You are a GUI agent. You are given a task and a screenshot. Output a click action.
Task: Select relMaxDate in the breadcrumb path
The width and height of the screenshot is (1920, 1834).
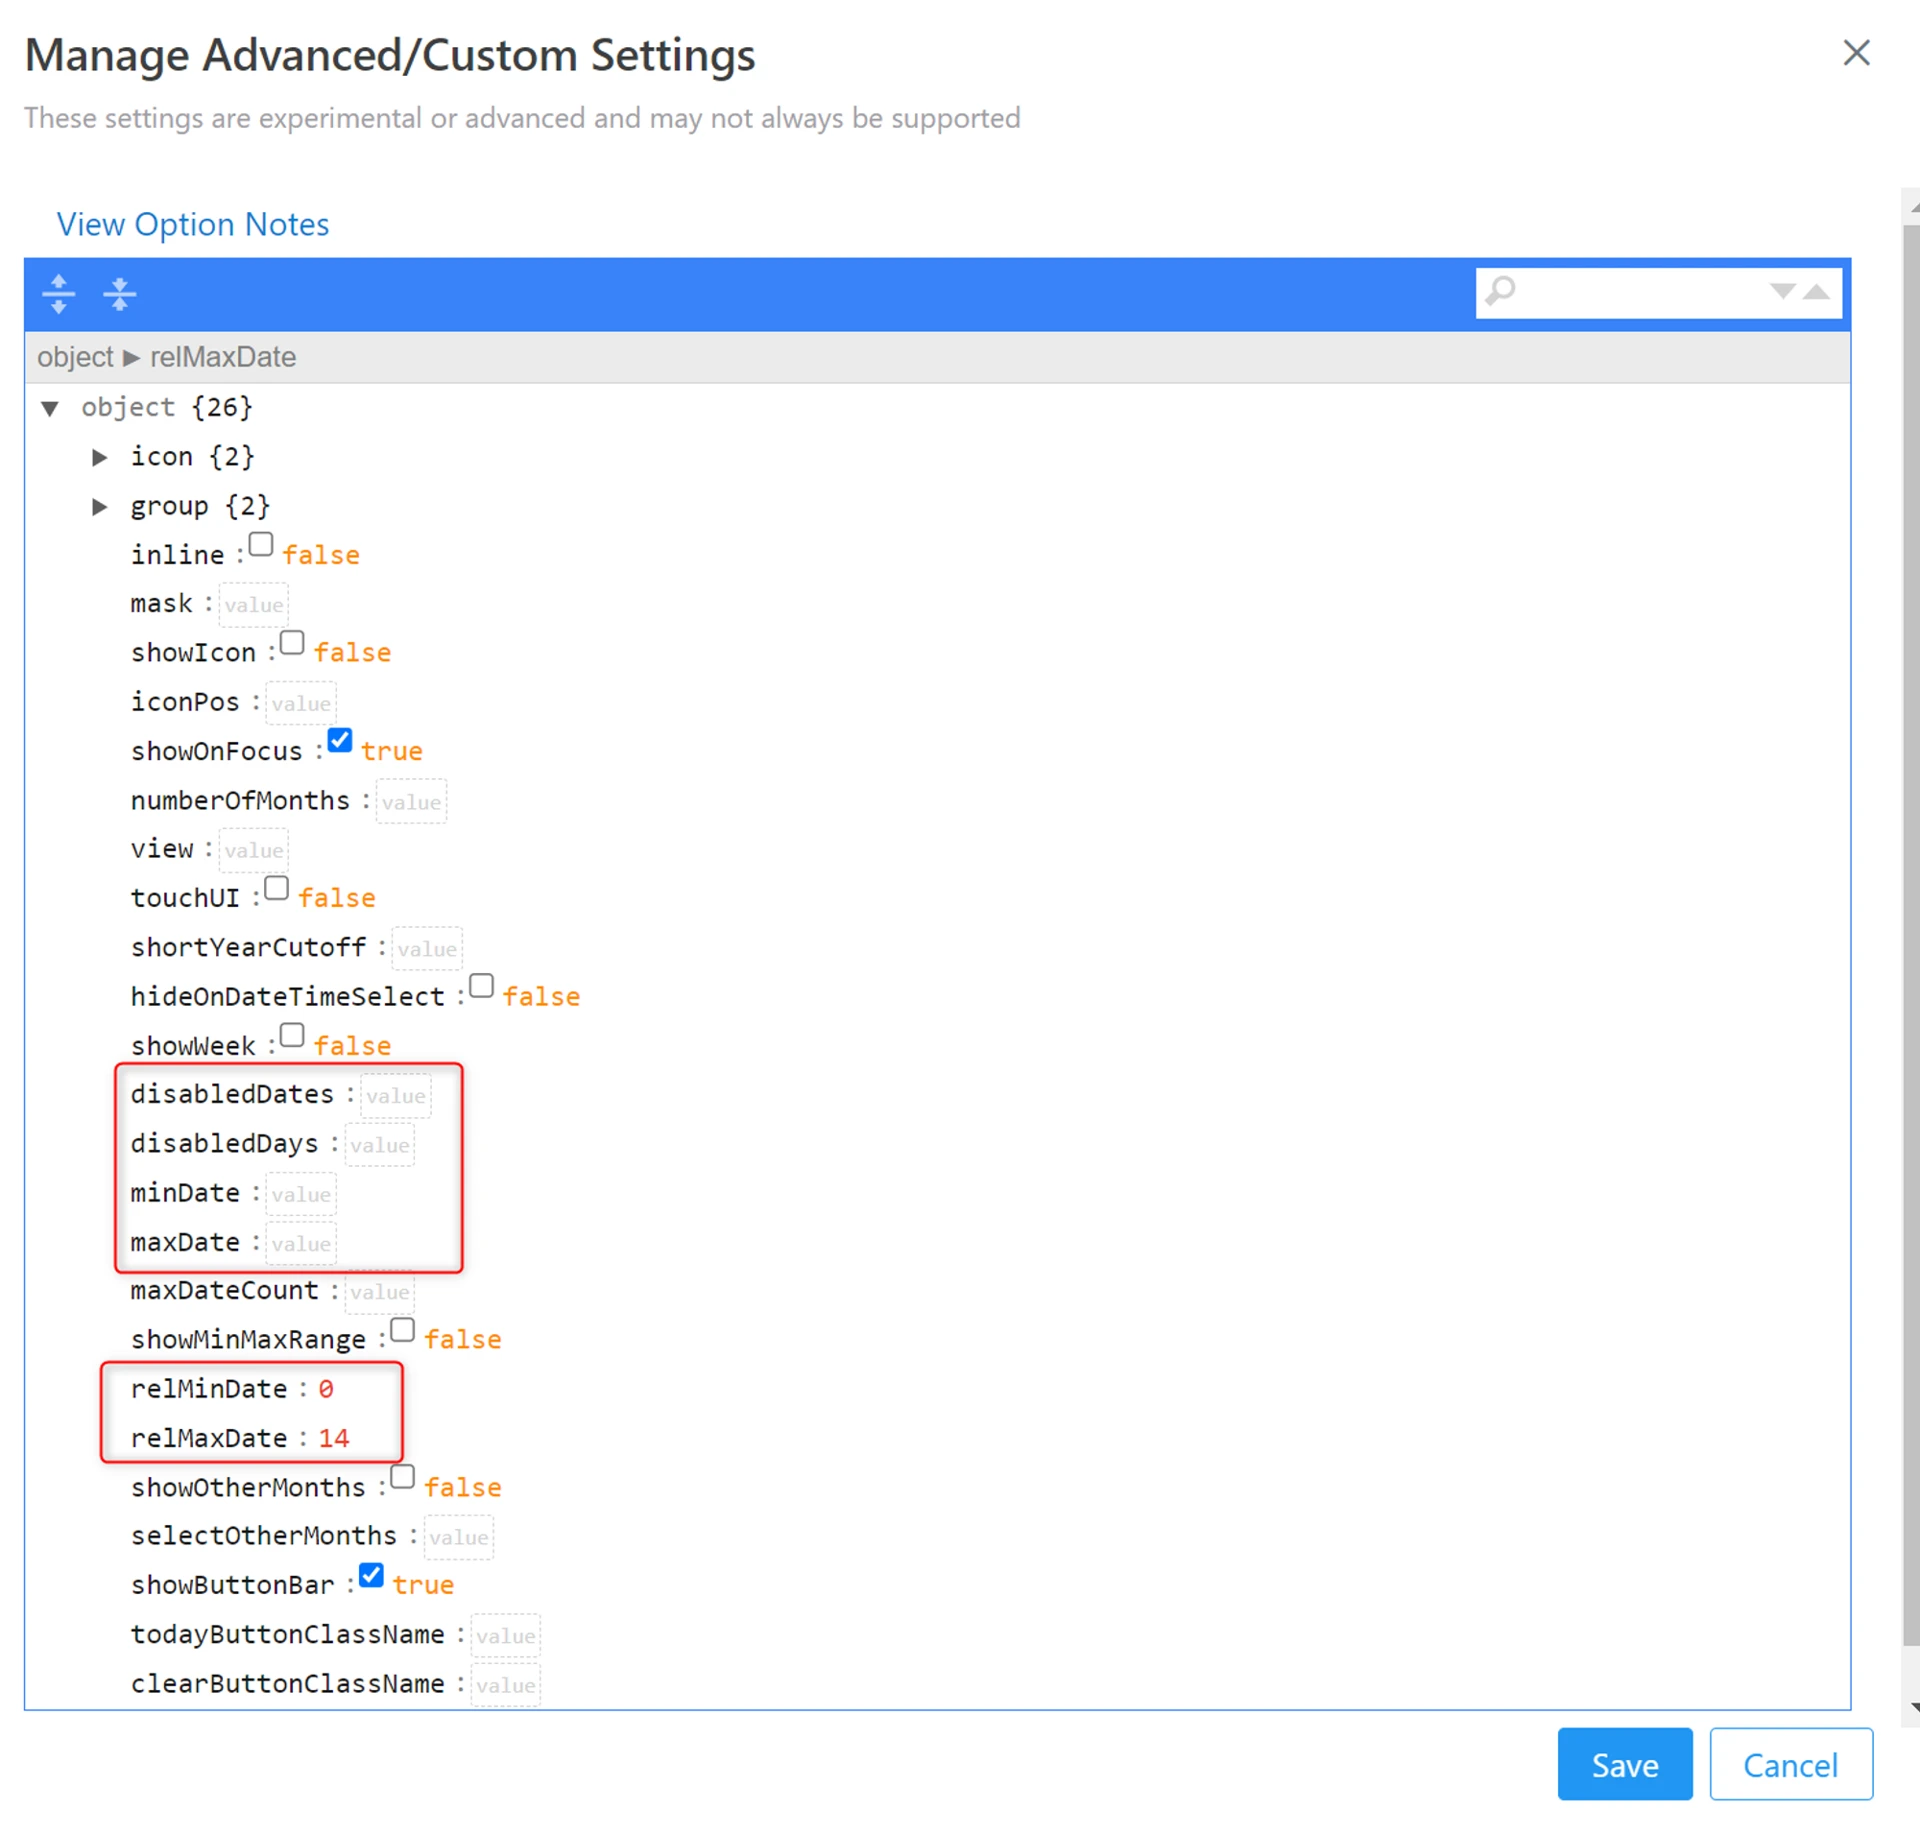click(222, 358)
